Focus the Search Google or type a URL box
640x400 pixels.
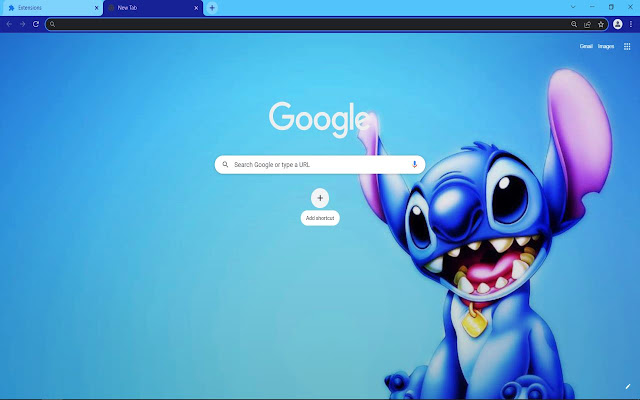click(x=320, y=164)
